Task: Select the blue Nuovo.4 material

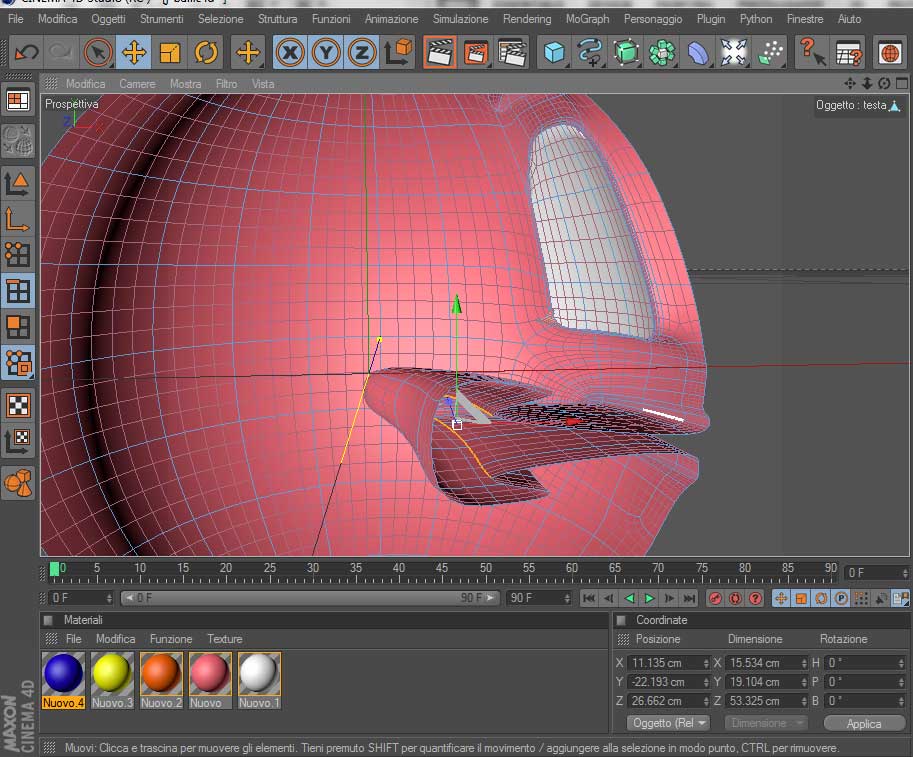Action: pyautogui.click(x=62, y=673)
